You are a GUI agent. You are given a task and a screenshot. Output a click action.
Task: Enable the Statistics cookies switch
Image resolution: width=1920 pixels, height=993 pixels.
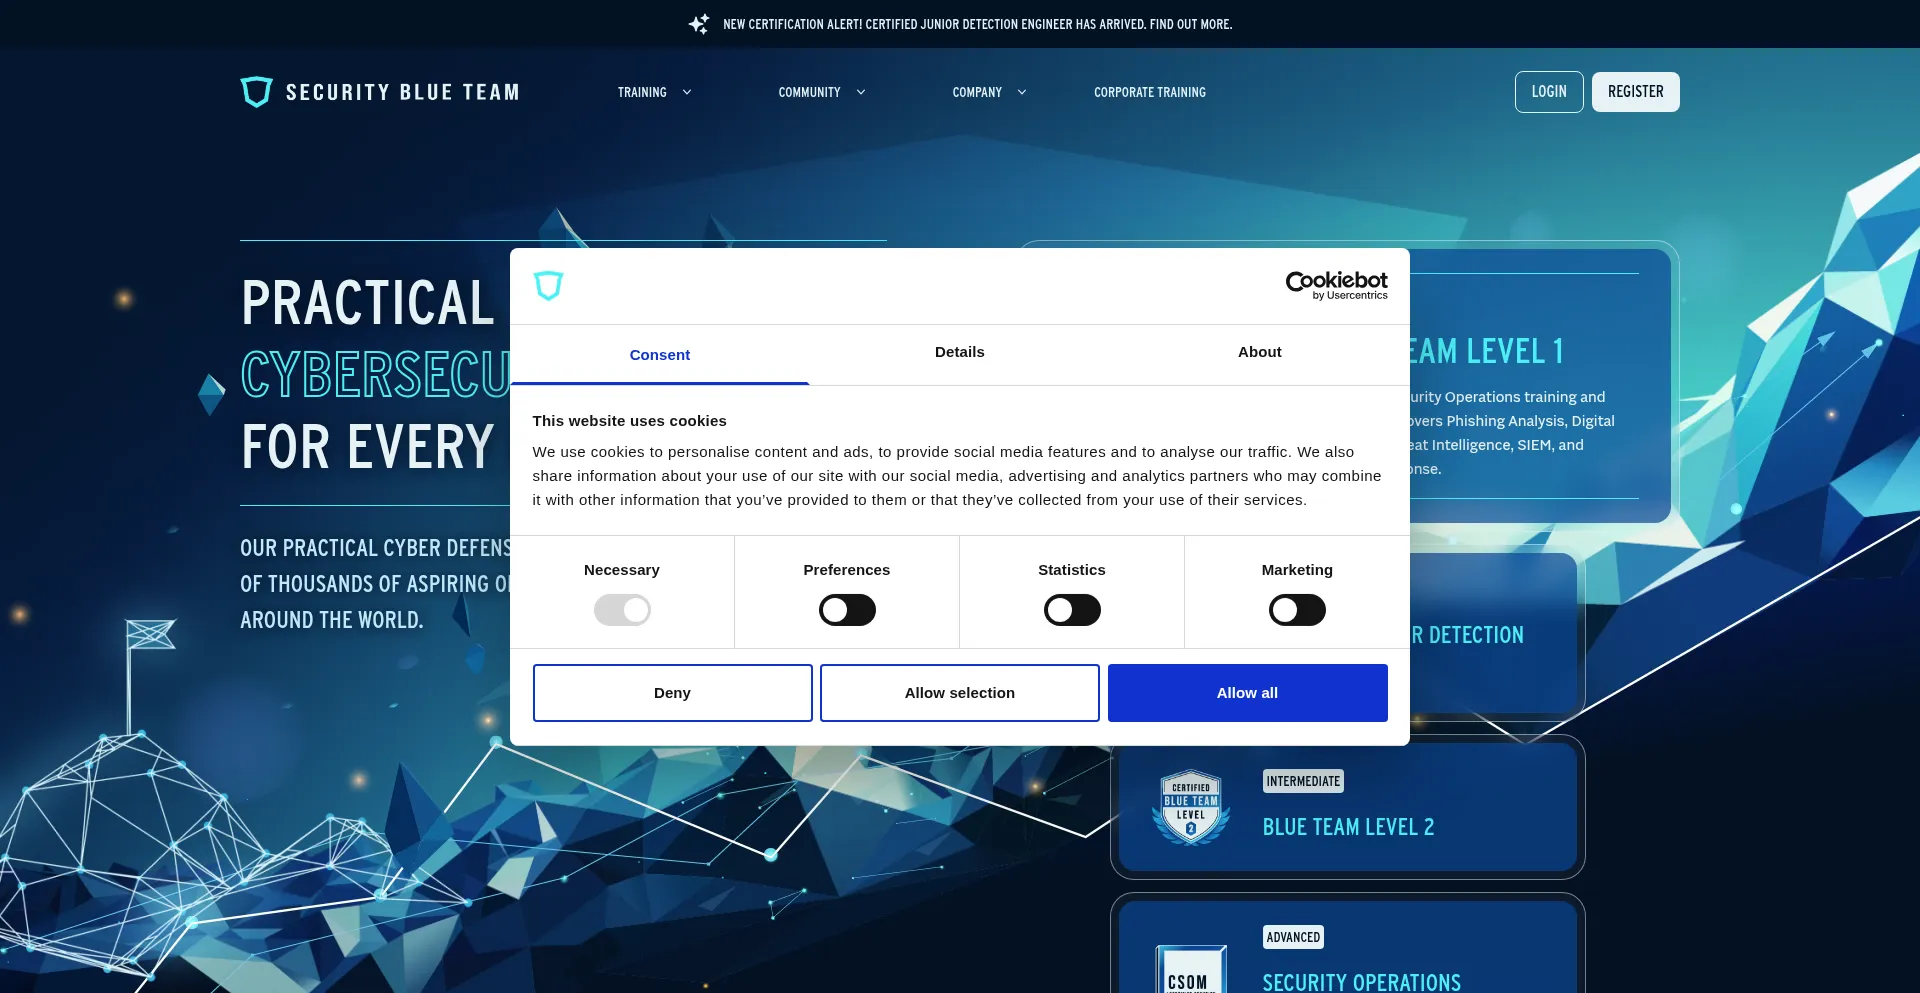pyautogui.click(x=1072, y=610)
